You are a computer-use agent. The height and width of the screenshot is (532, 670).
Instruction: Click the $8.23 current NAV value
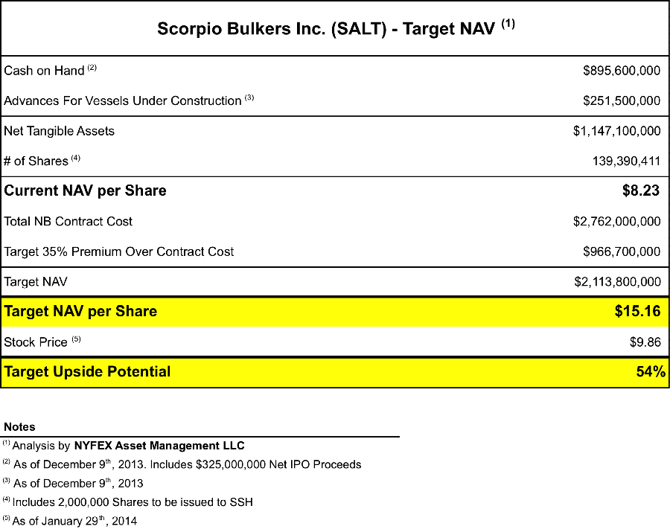(x=641, y=191)
